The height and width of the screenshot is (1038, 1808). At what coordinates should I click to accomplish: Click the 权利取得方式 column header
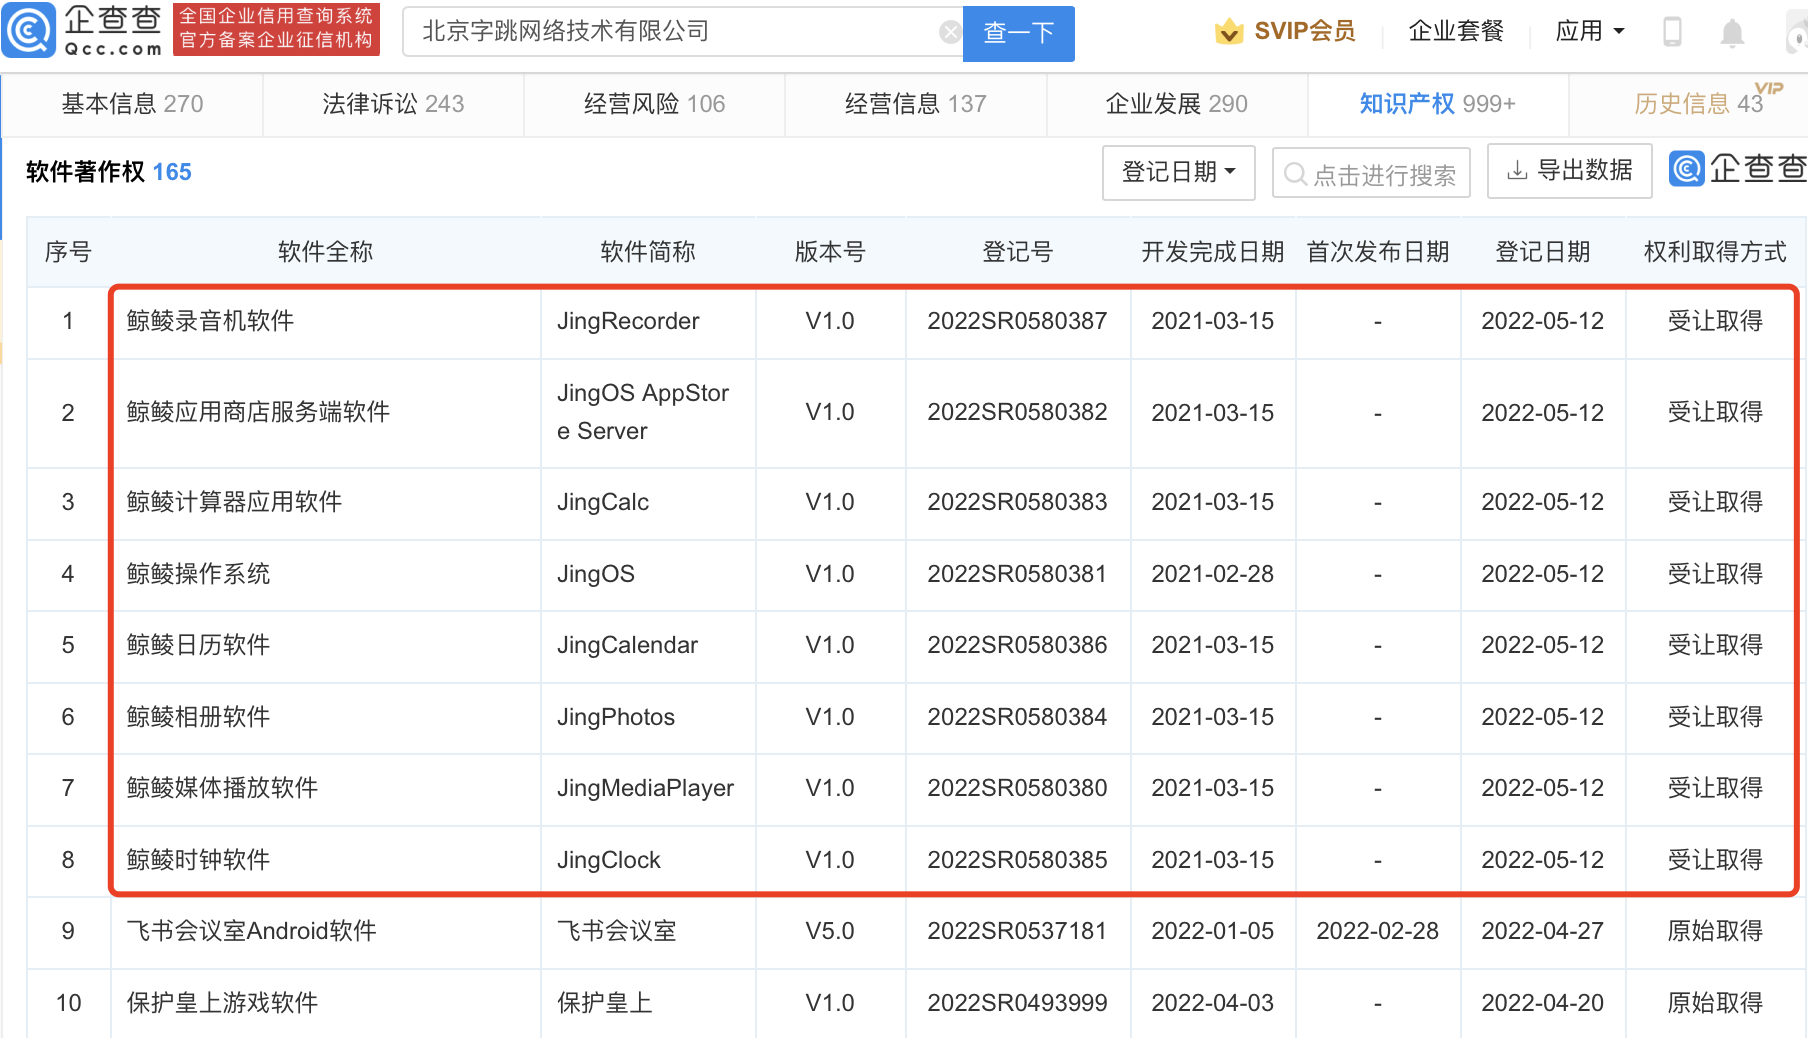point(1715,252)
